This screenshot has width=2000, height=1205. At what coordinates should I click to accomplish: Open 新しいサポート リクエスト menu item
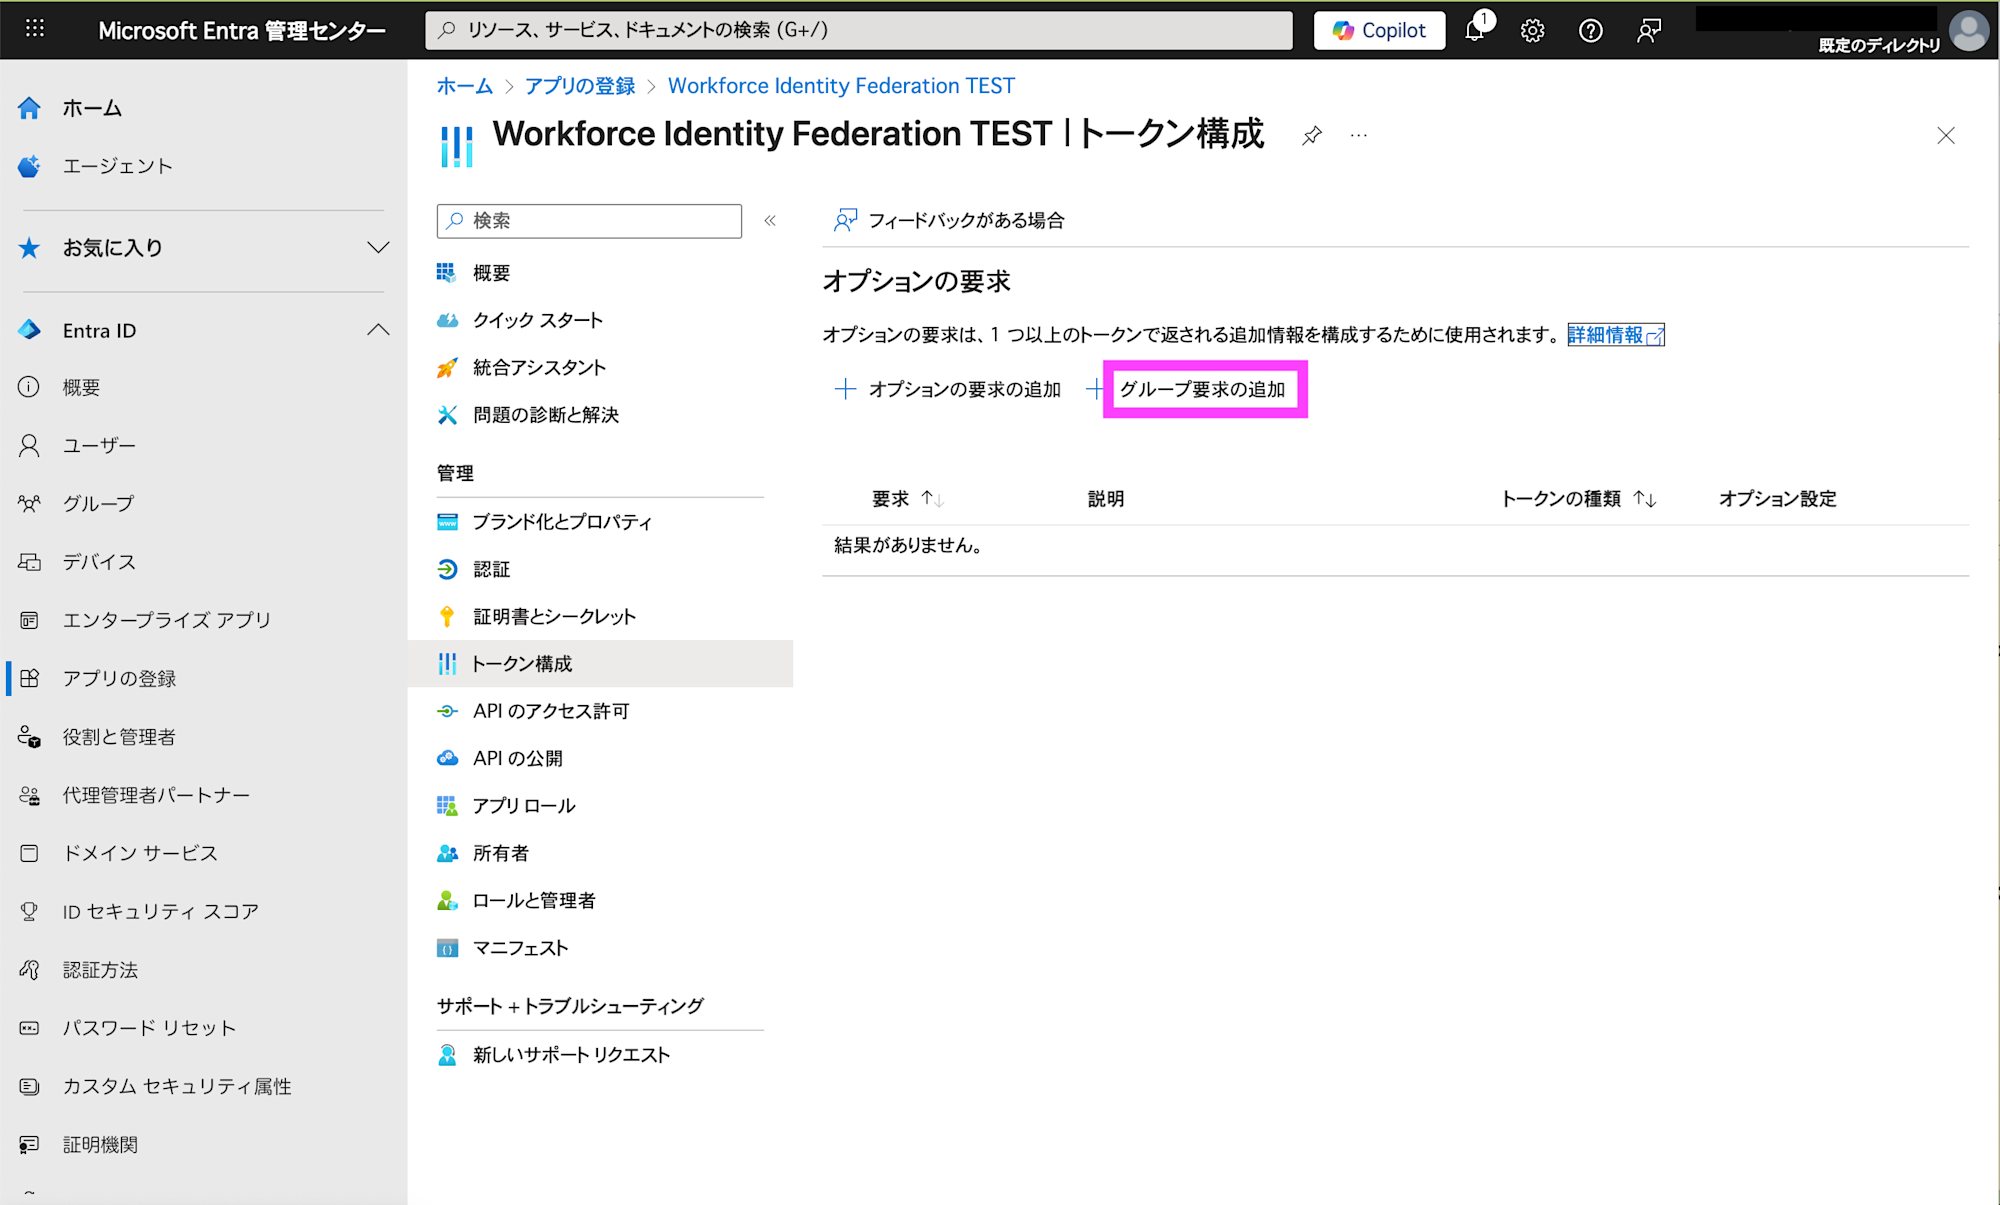(x=571, y=1055)
